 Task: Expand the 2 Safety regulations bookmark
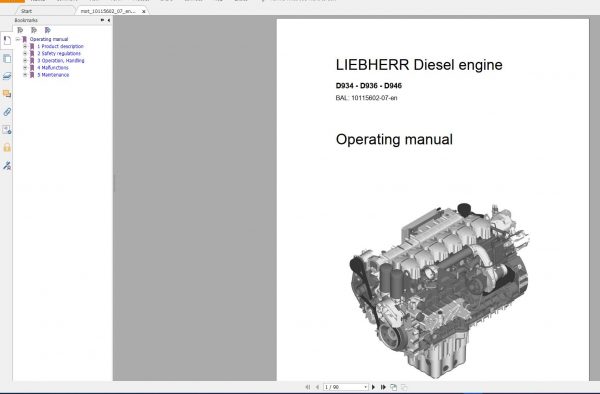pos(25,54)
